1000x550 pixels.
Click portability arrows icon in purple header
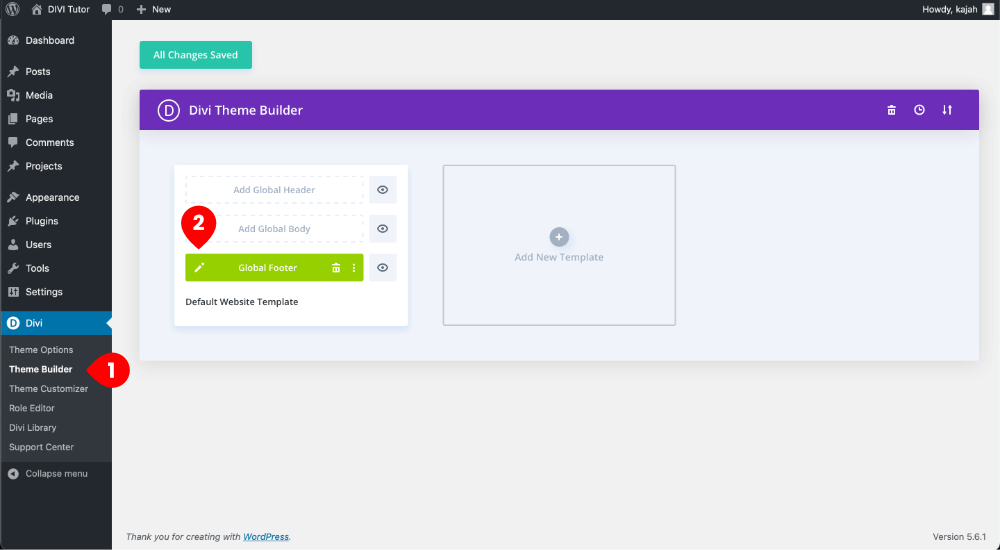947,110
